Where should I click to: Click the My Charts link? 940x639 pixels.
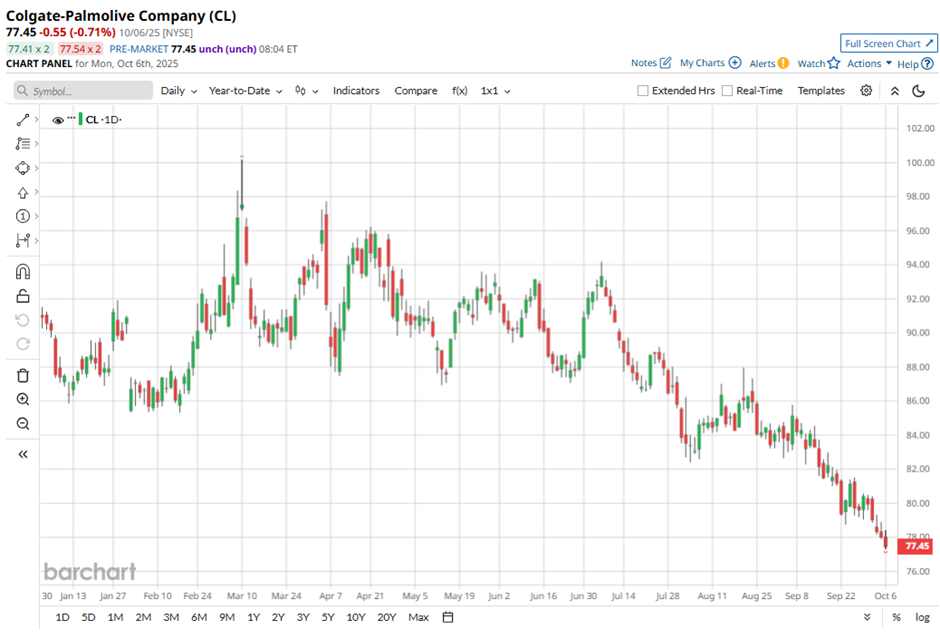[702, 63]
